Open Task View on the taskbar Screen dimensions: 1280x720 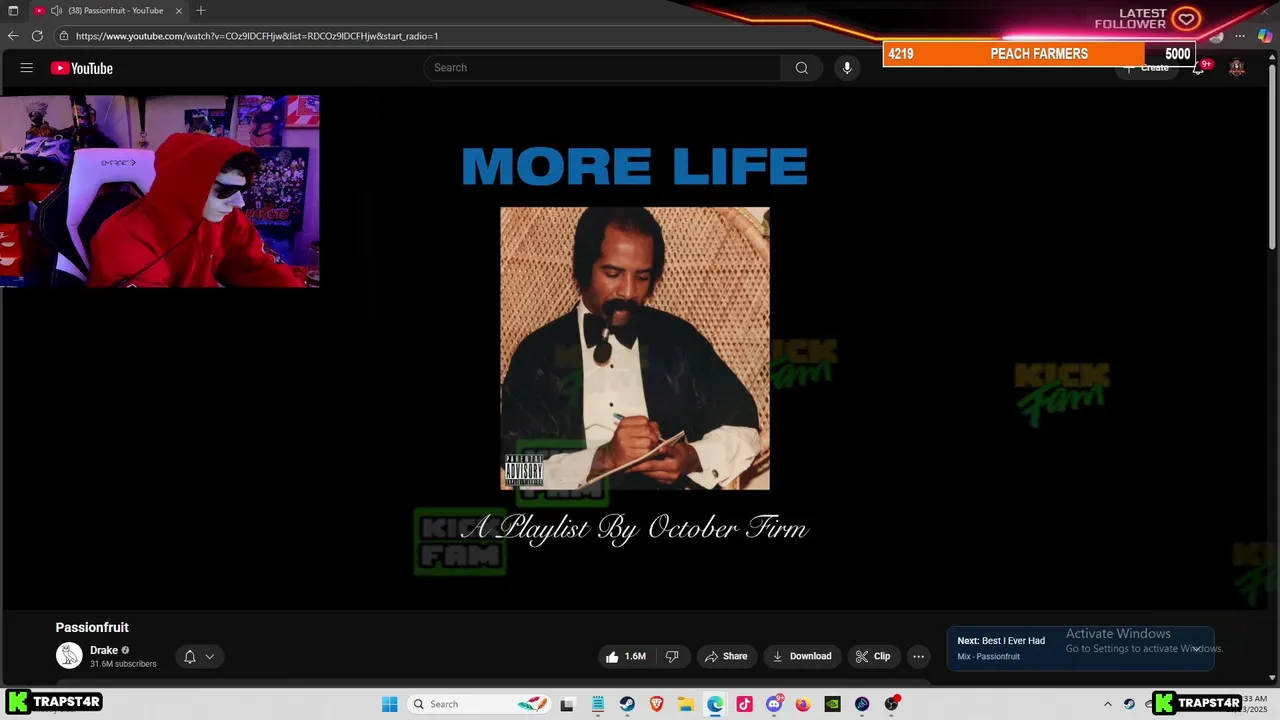567,704
